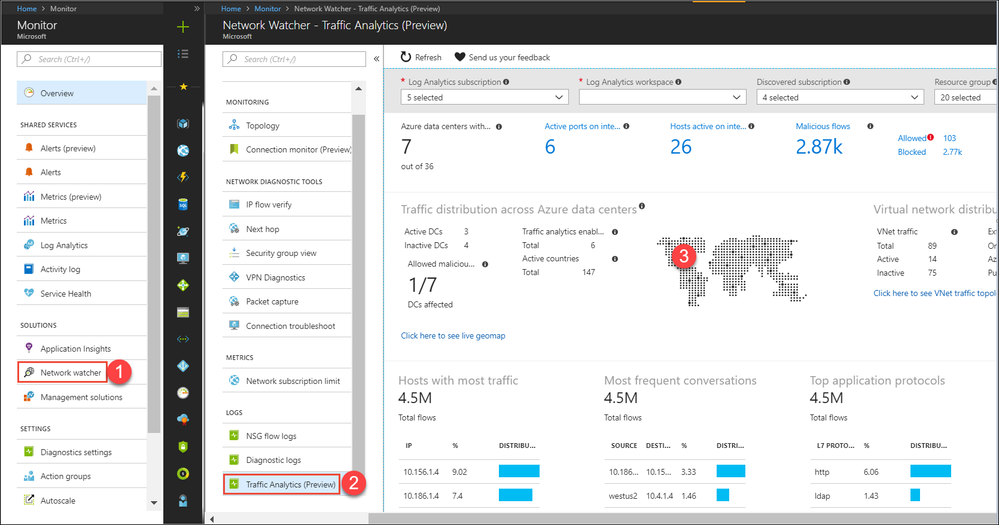Click the yellow favorites star icon
999x525 pixels.
183,86
